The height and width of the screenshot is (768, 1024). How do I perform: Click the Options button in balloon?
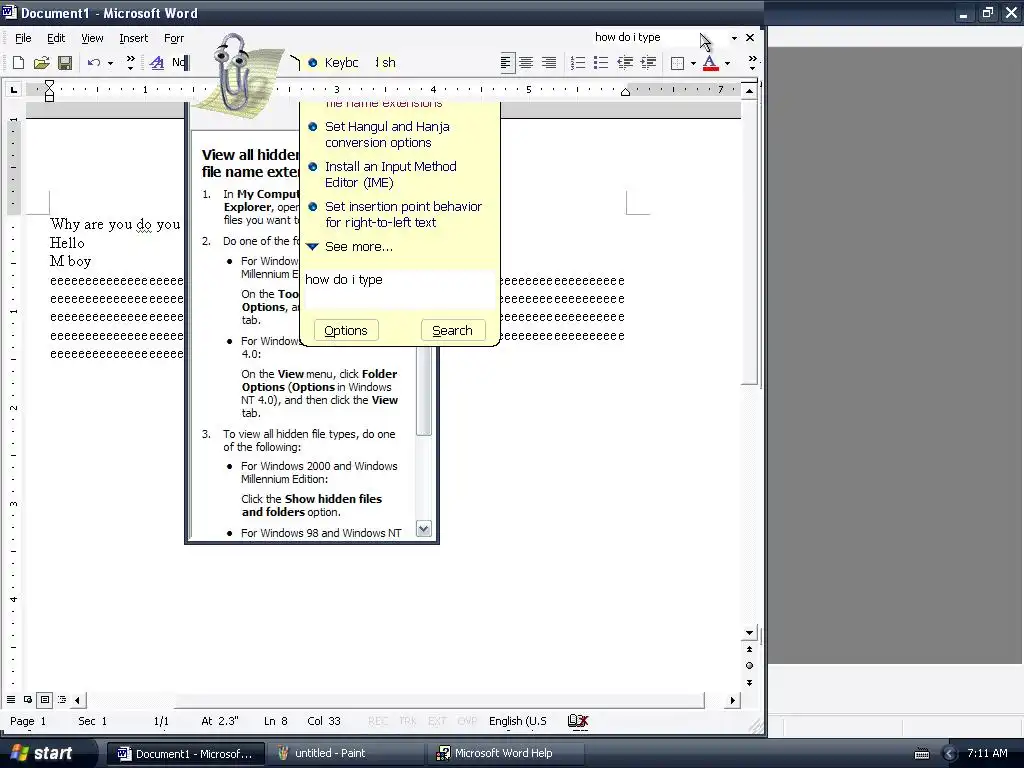(x=346, y=330)
